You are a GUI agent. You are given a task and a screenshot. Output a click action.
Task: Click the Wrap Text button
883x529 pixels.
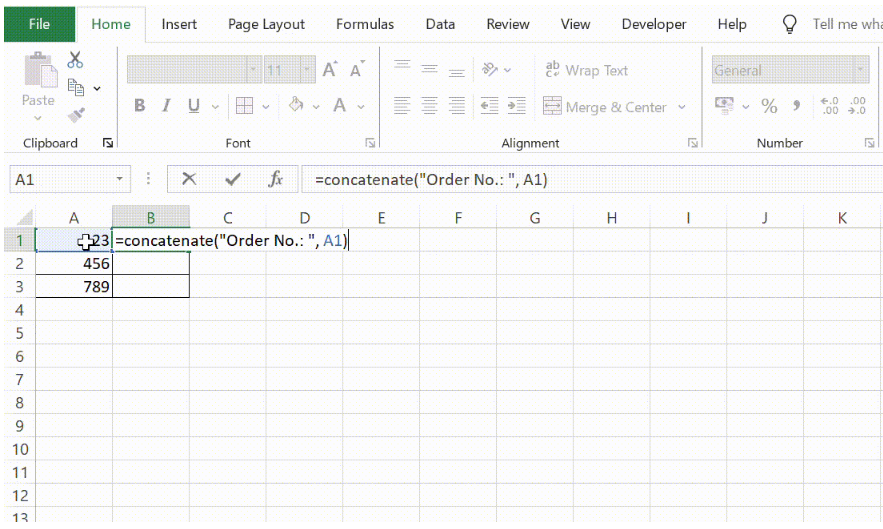(x=586, y=70)
